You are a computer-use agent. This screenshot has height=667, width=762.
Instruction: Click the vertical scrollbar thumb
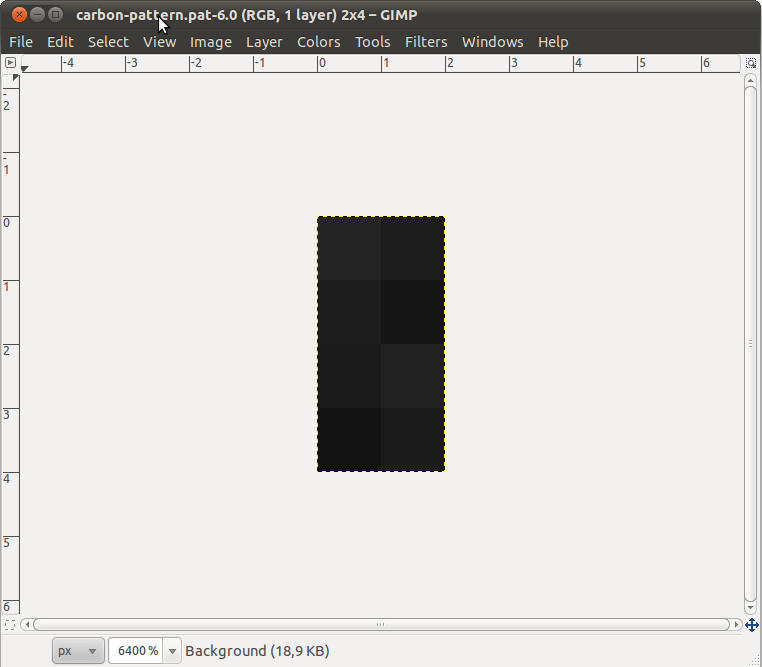(750, 344)
